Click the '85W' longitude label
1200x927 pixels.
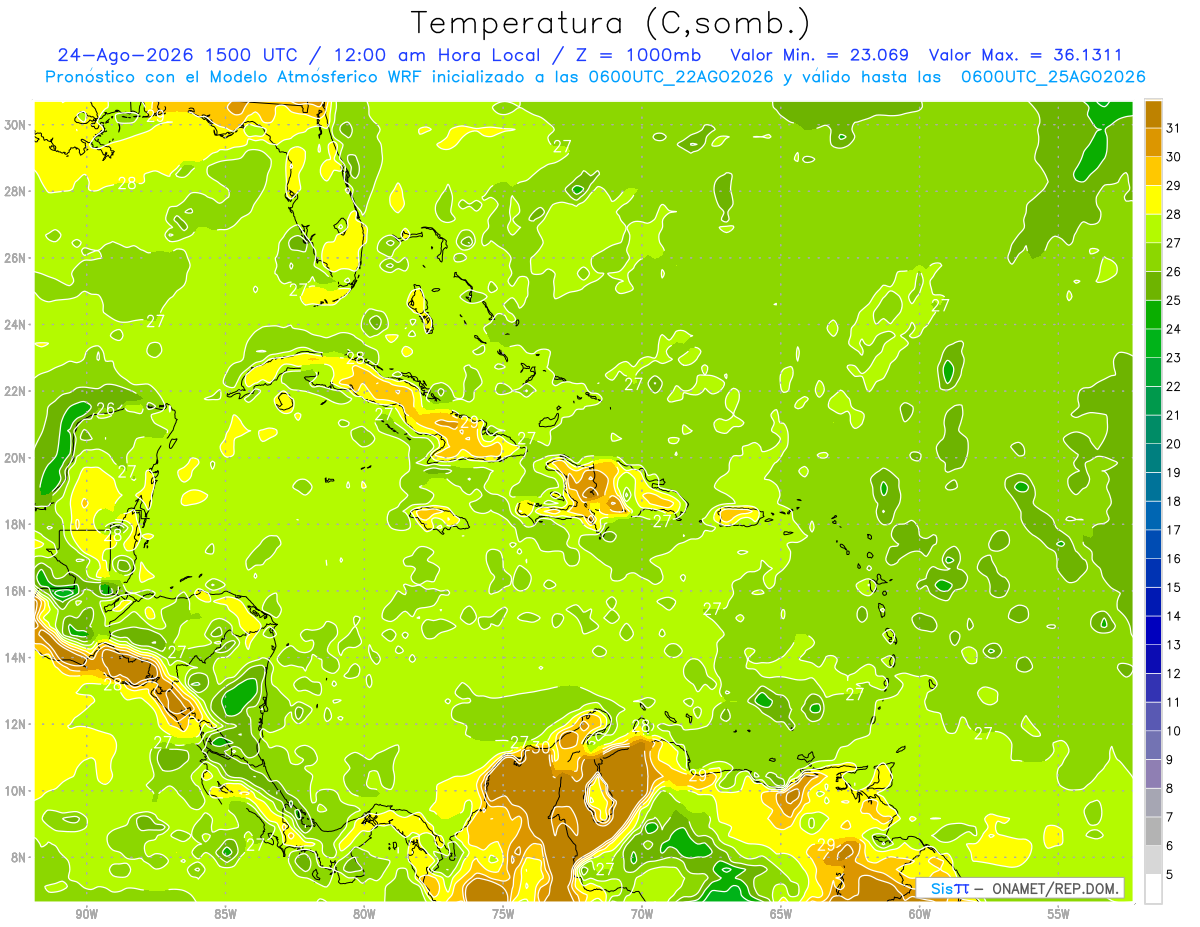tap(225, 914)
